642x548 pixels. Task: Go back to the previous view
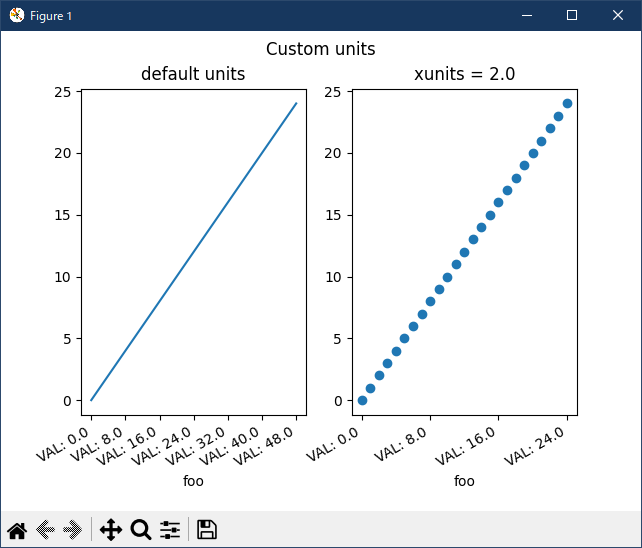(45, 530)
